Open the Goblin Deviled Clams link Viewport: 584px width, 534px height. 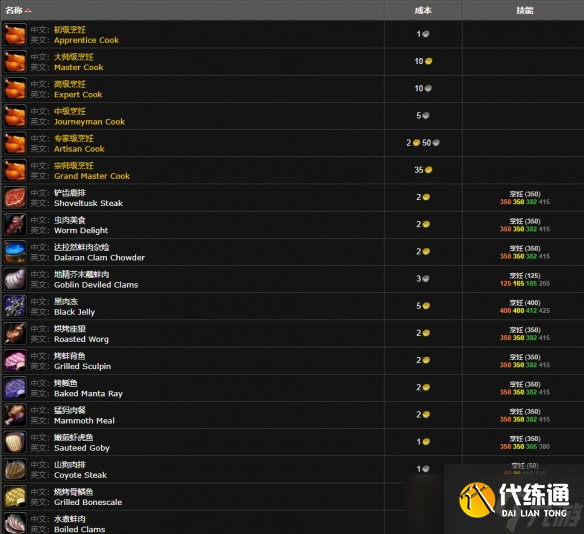[x=96, y=285]
